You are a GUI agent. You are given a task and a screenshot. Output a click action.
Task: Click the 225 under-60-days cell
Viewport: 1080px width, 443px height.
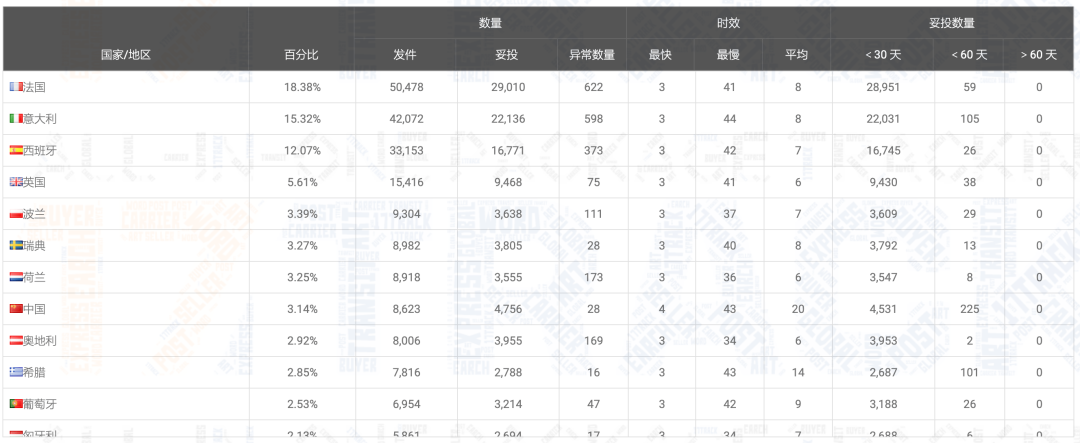coord(970,309)
